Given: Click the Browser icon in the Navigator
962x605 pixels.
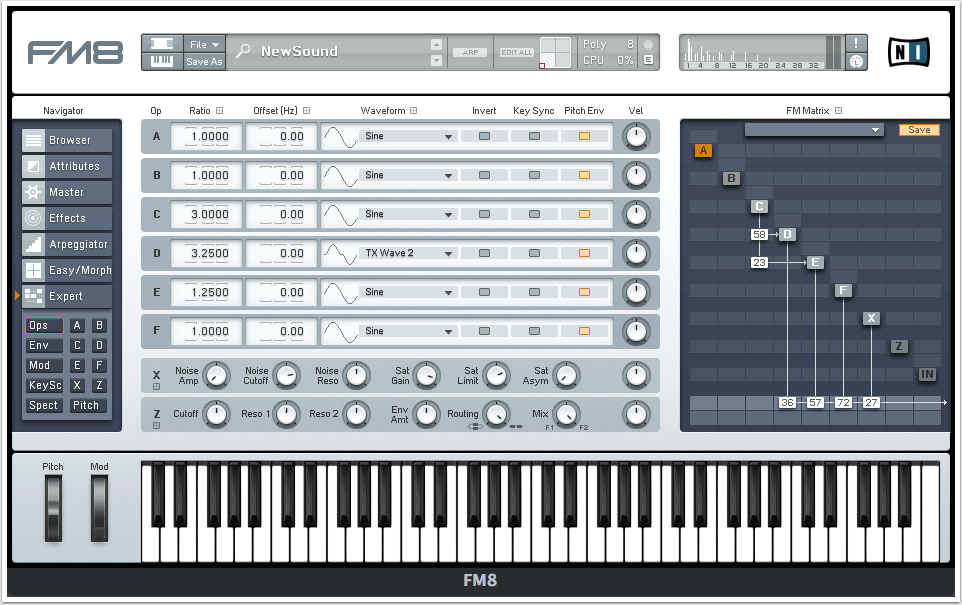Looking at the screenshot, I should (33, 141).
